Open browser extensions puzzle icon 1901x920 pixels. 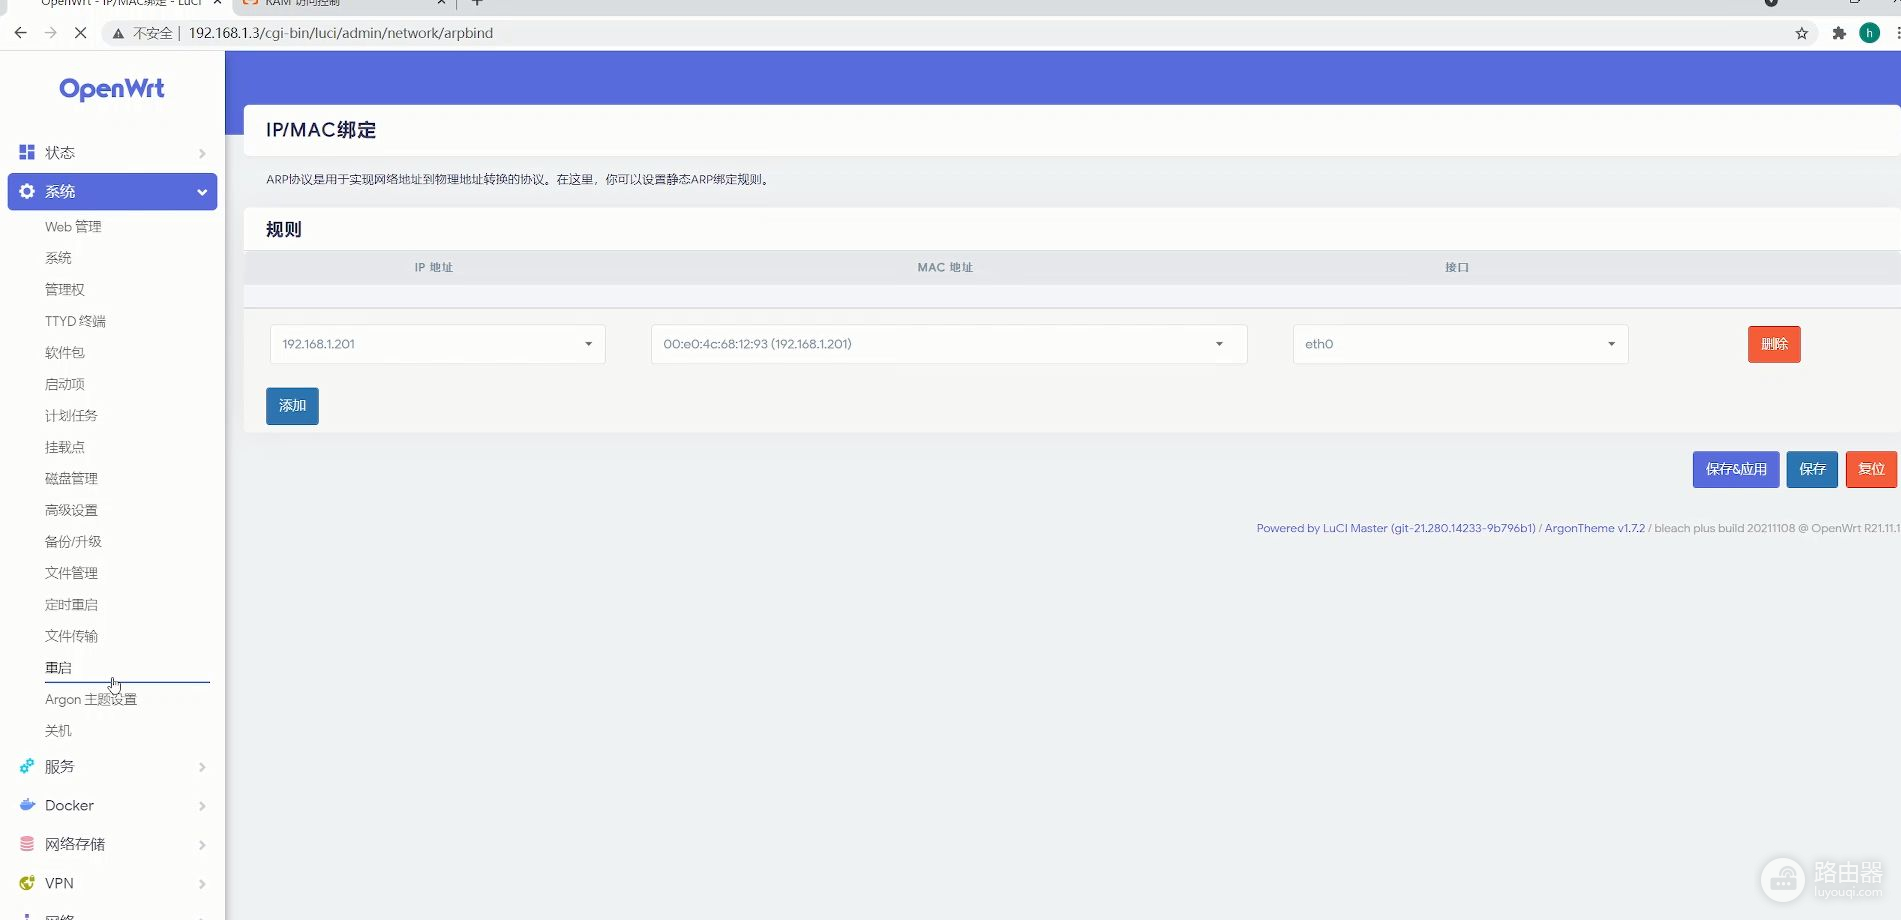tap(1839, 33)
